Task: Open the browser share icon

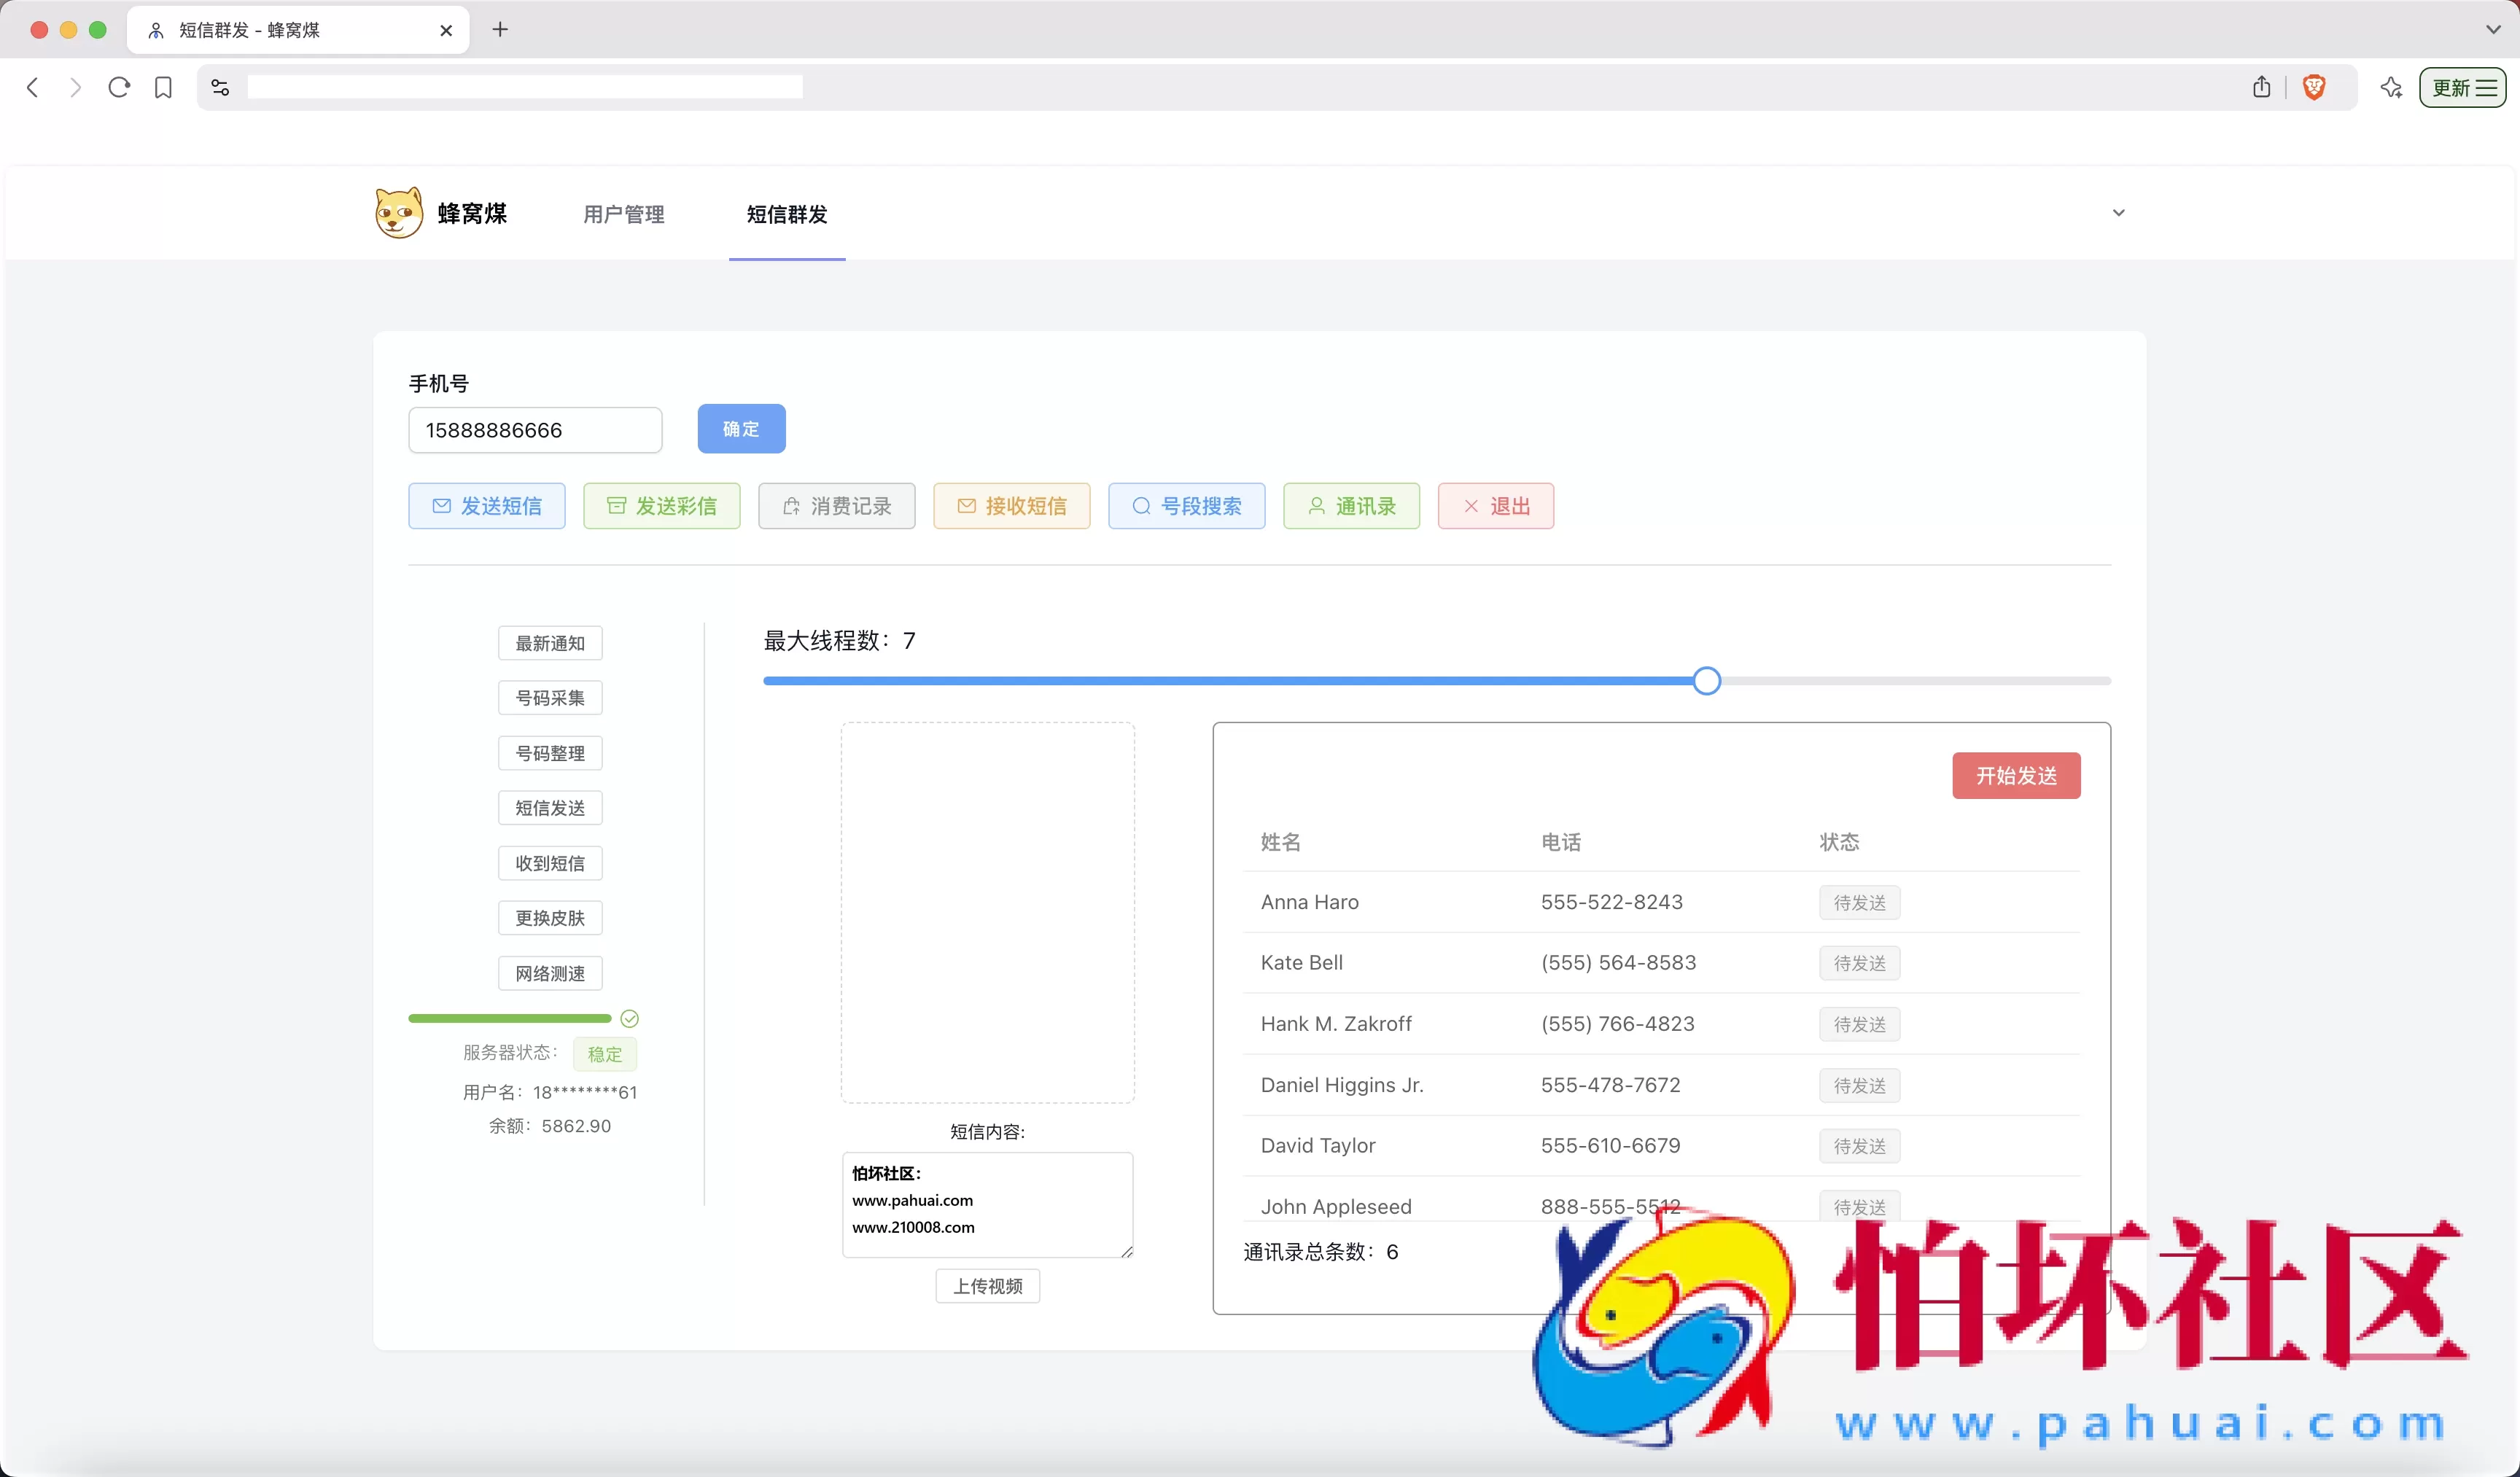Action: click(x=2261, y=87)
